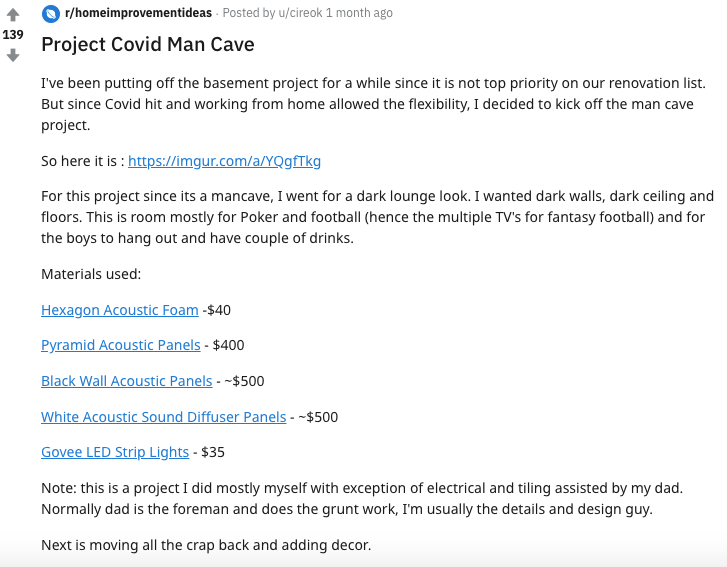Open the Black Wall Acoustic Panels link

pyautogui.click(x=127, y=381)
